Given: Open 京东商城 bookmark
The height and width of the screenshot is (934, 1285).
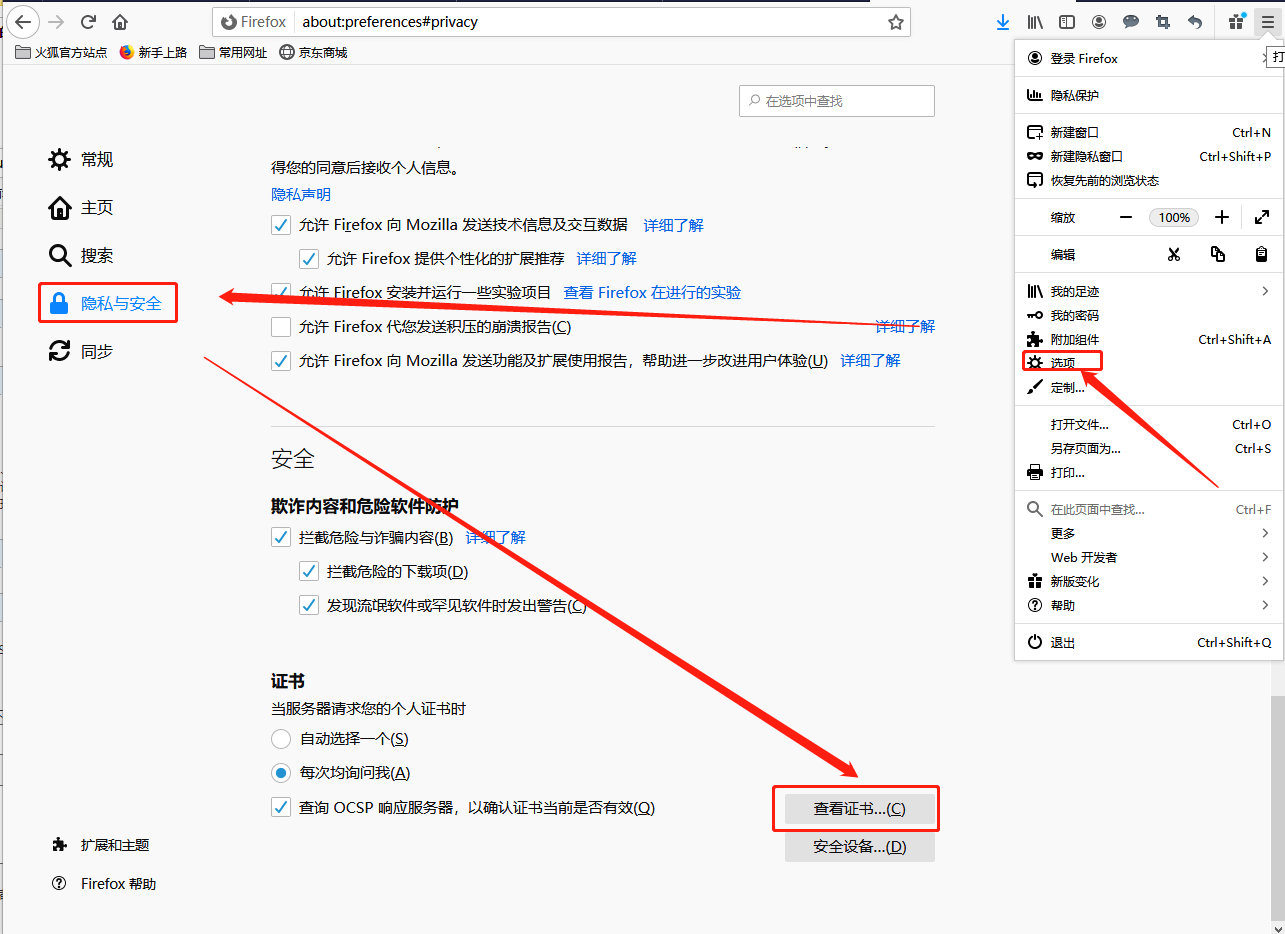Looking at the screenshot, I should tap(313, 52).
